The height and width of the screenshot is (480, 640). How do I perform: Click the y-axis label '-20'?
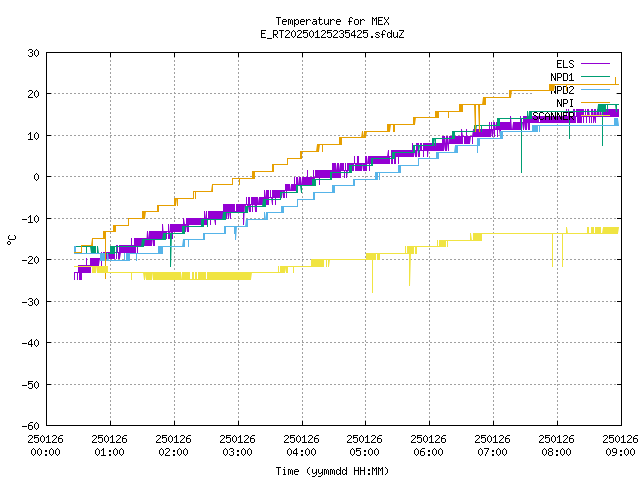point(31,260)
